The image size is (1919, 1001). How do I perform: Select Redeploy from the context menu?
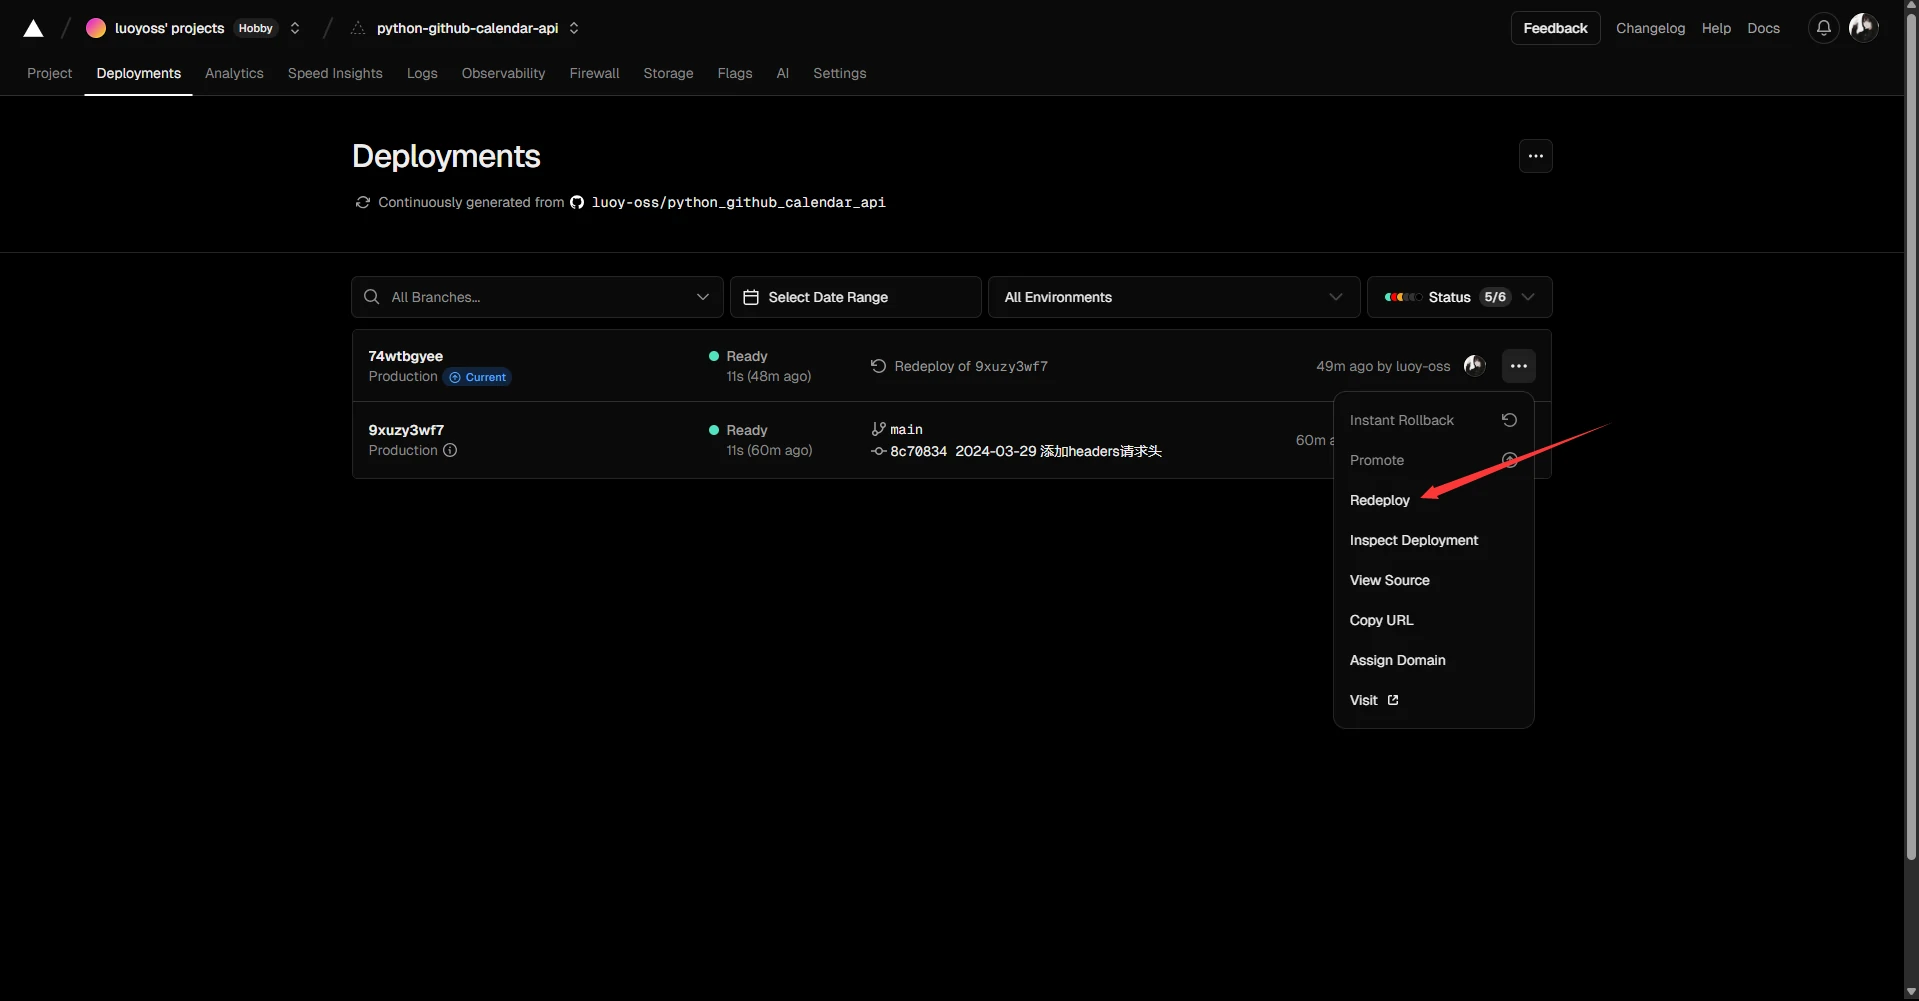point(1379,500)
